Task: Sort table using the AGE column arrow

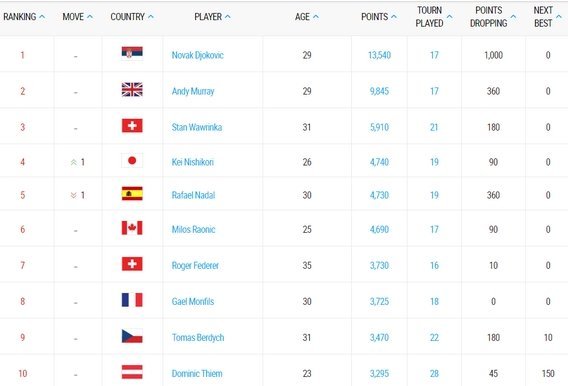Action: click(316, 17)
